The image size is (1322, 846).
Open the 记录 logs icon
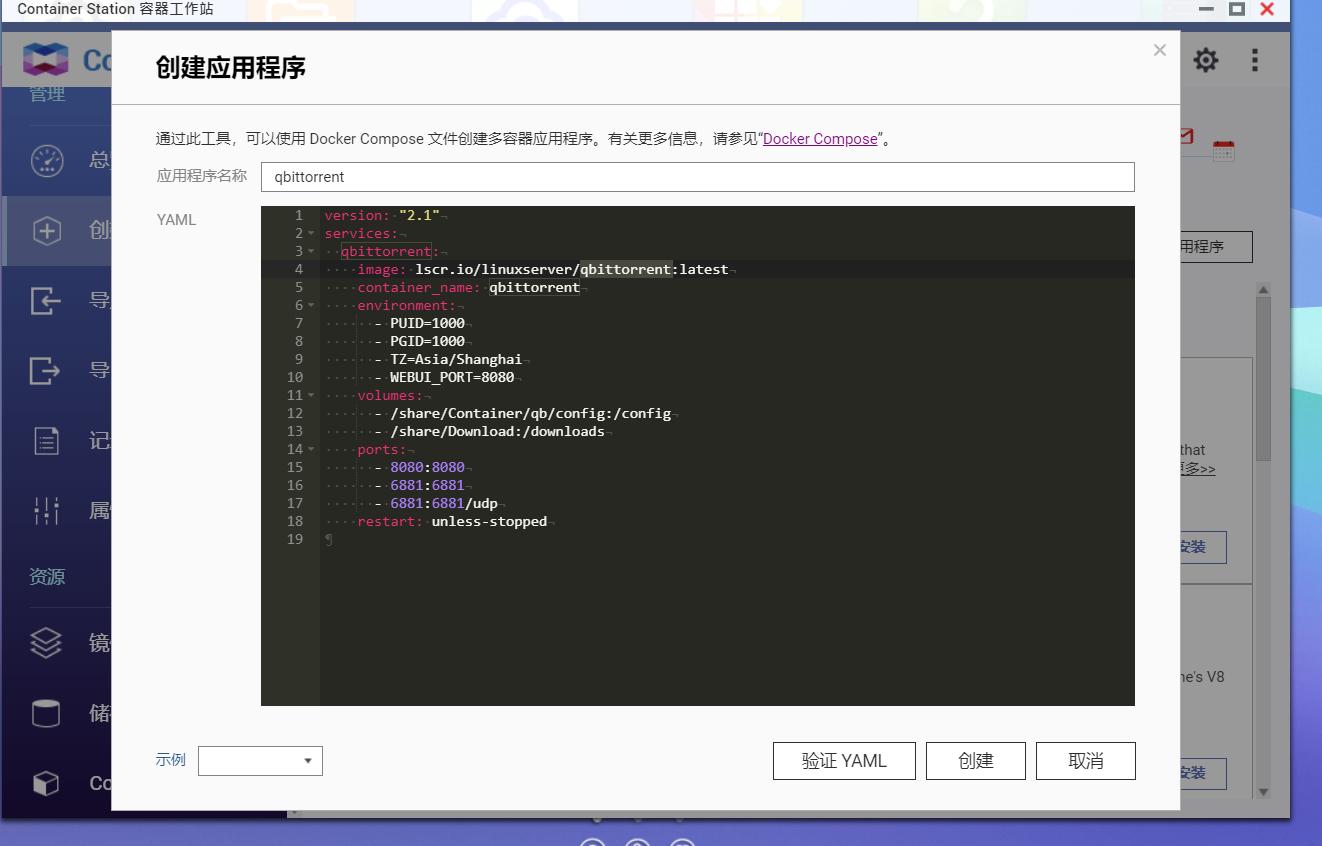[46, 441]
